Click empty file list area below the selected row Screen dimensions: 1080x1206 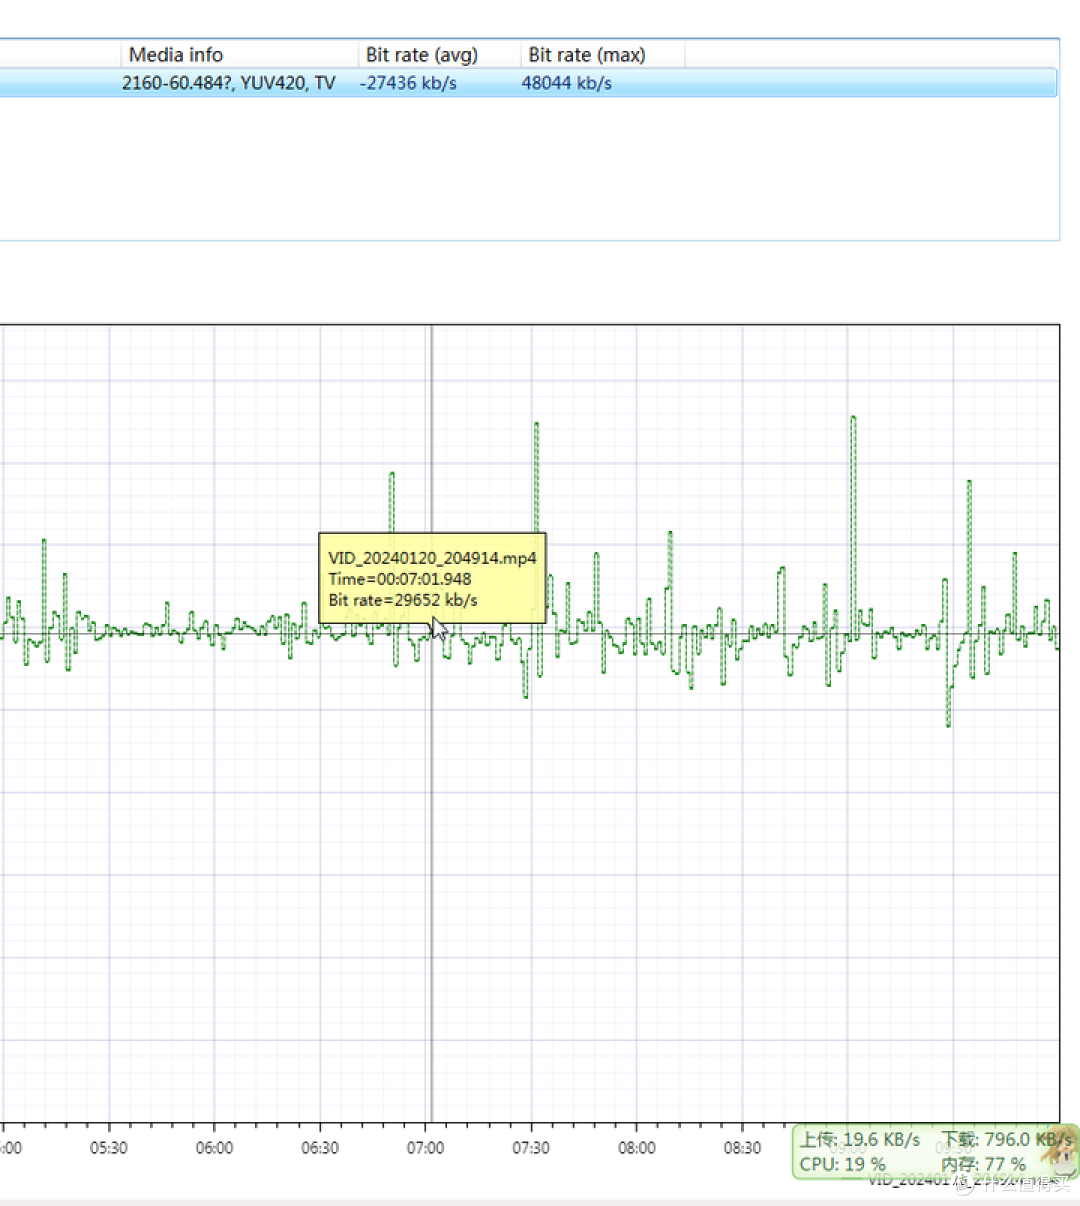(500, 170)
